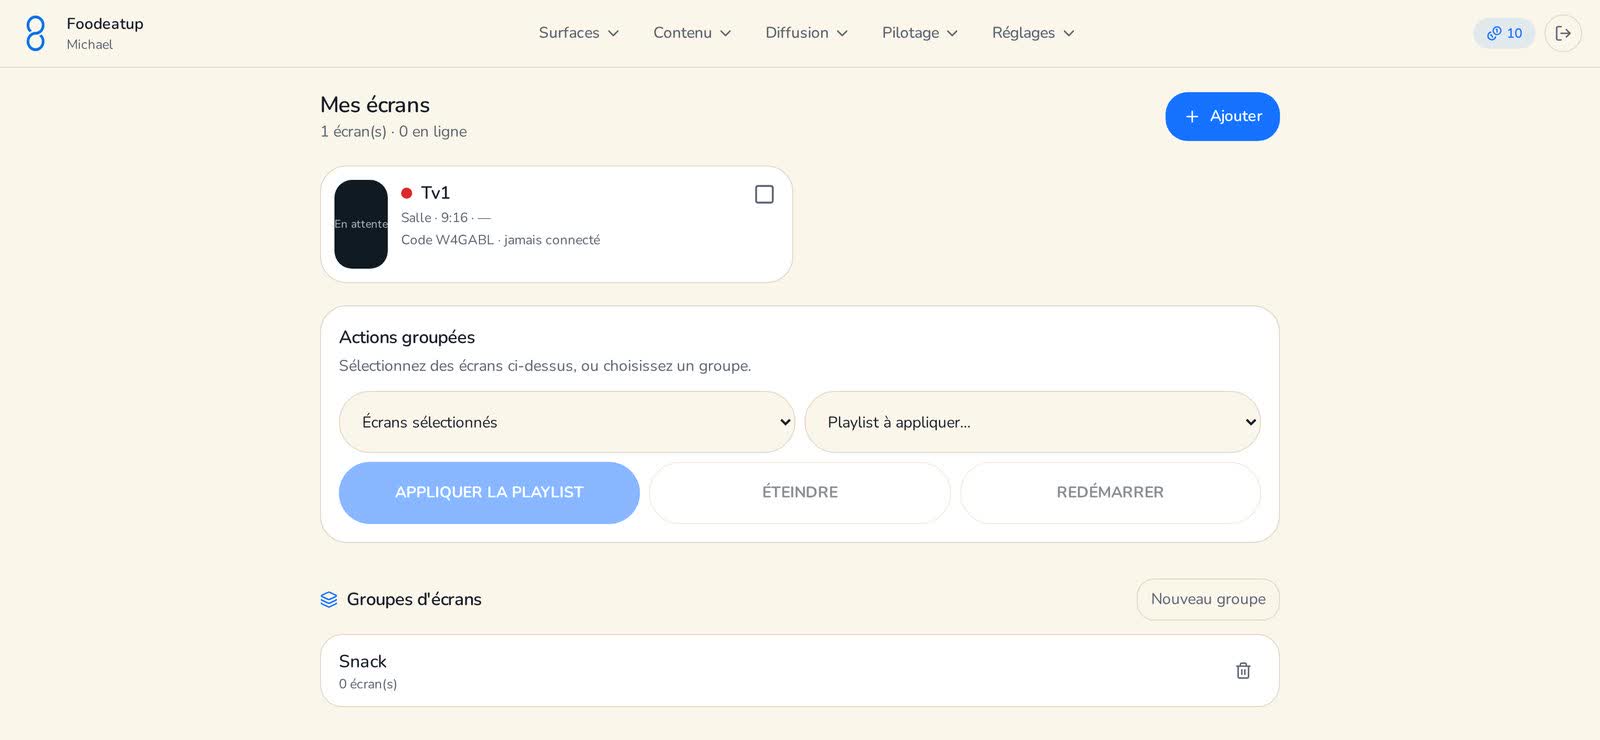Screen dimensions: 1600x740
Task: Click the Actions groupées heading
Action: (x=407, y=338)
